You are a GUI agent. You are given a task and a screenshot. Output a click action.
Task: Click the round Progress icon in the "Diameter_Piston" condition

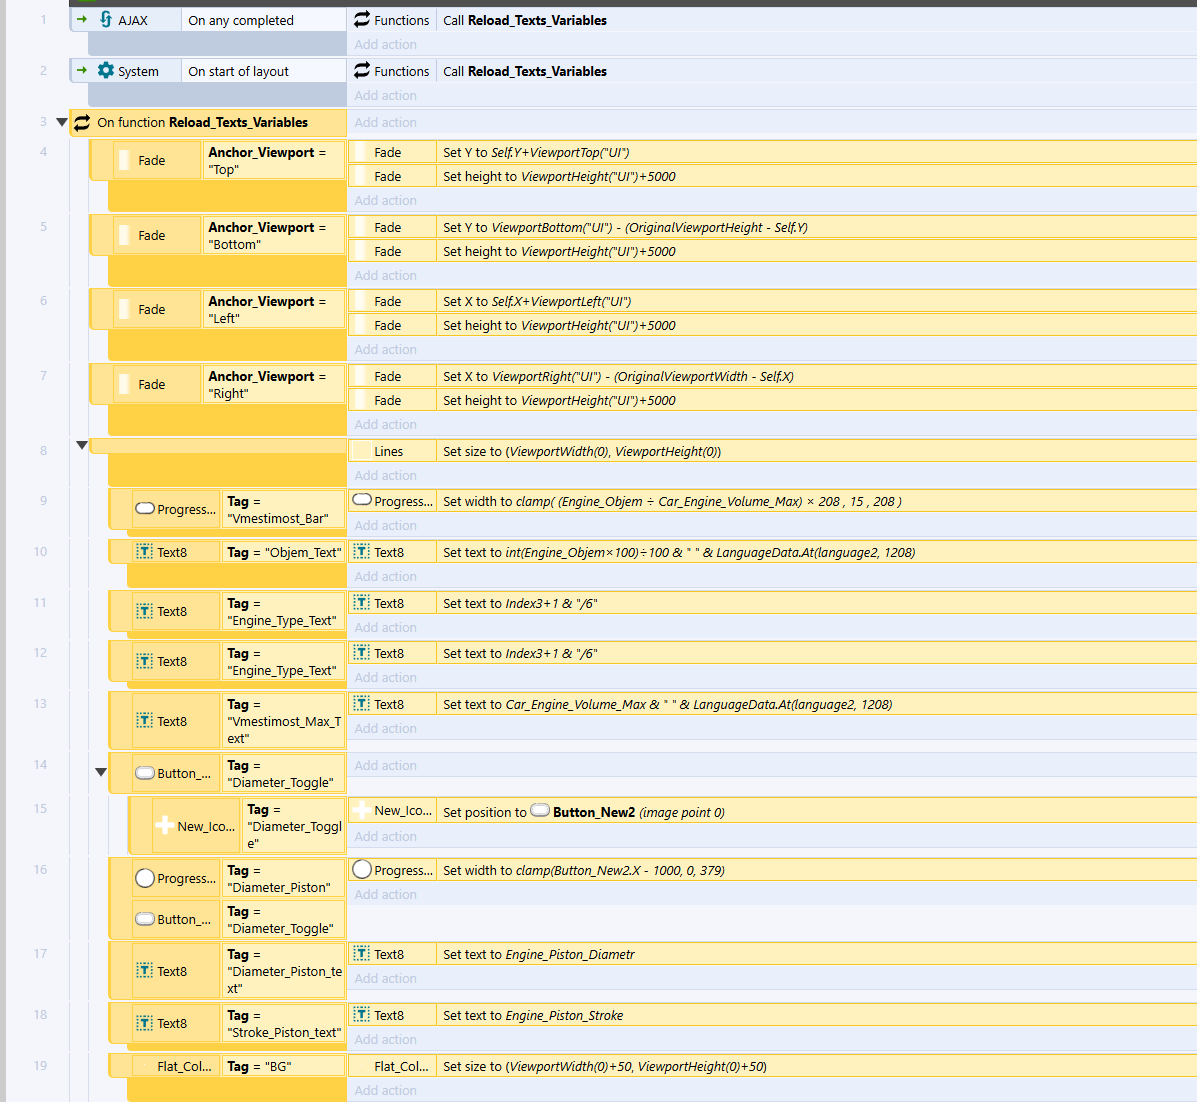click(145, 878)
